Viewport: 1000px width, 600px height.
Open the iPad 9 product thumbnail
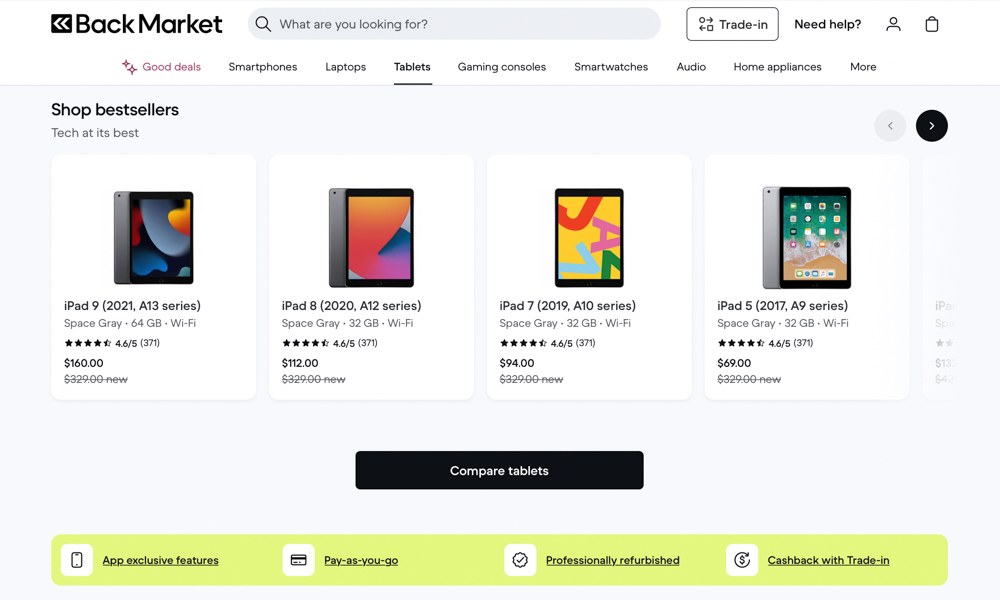[x=154, y=238]
